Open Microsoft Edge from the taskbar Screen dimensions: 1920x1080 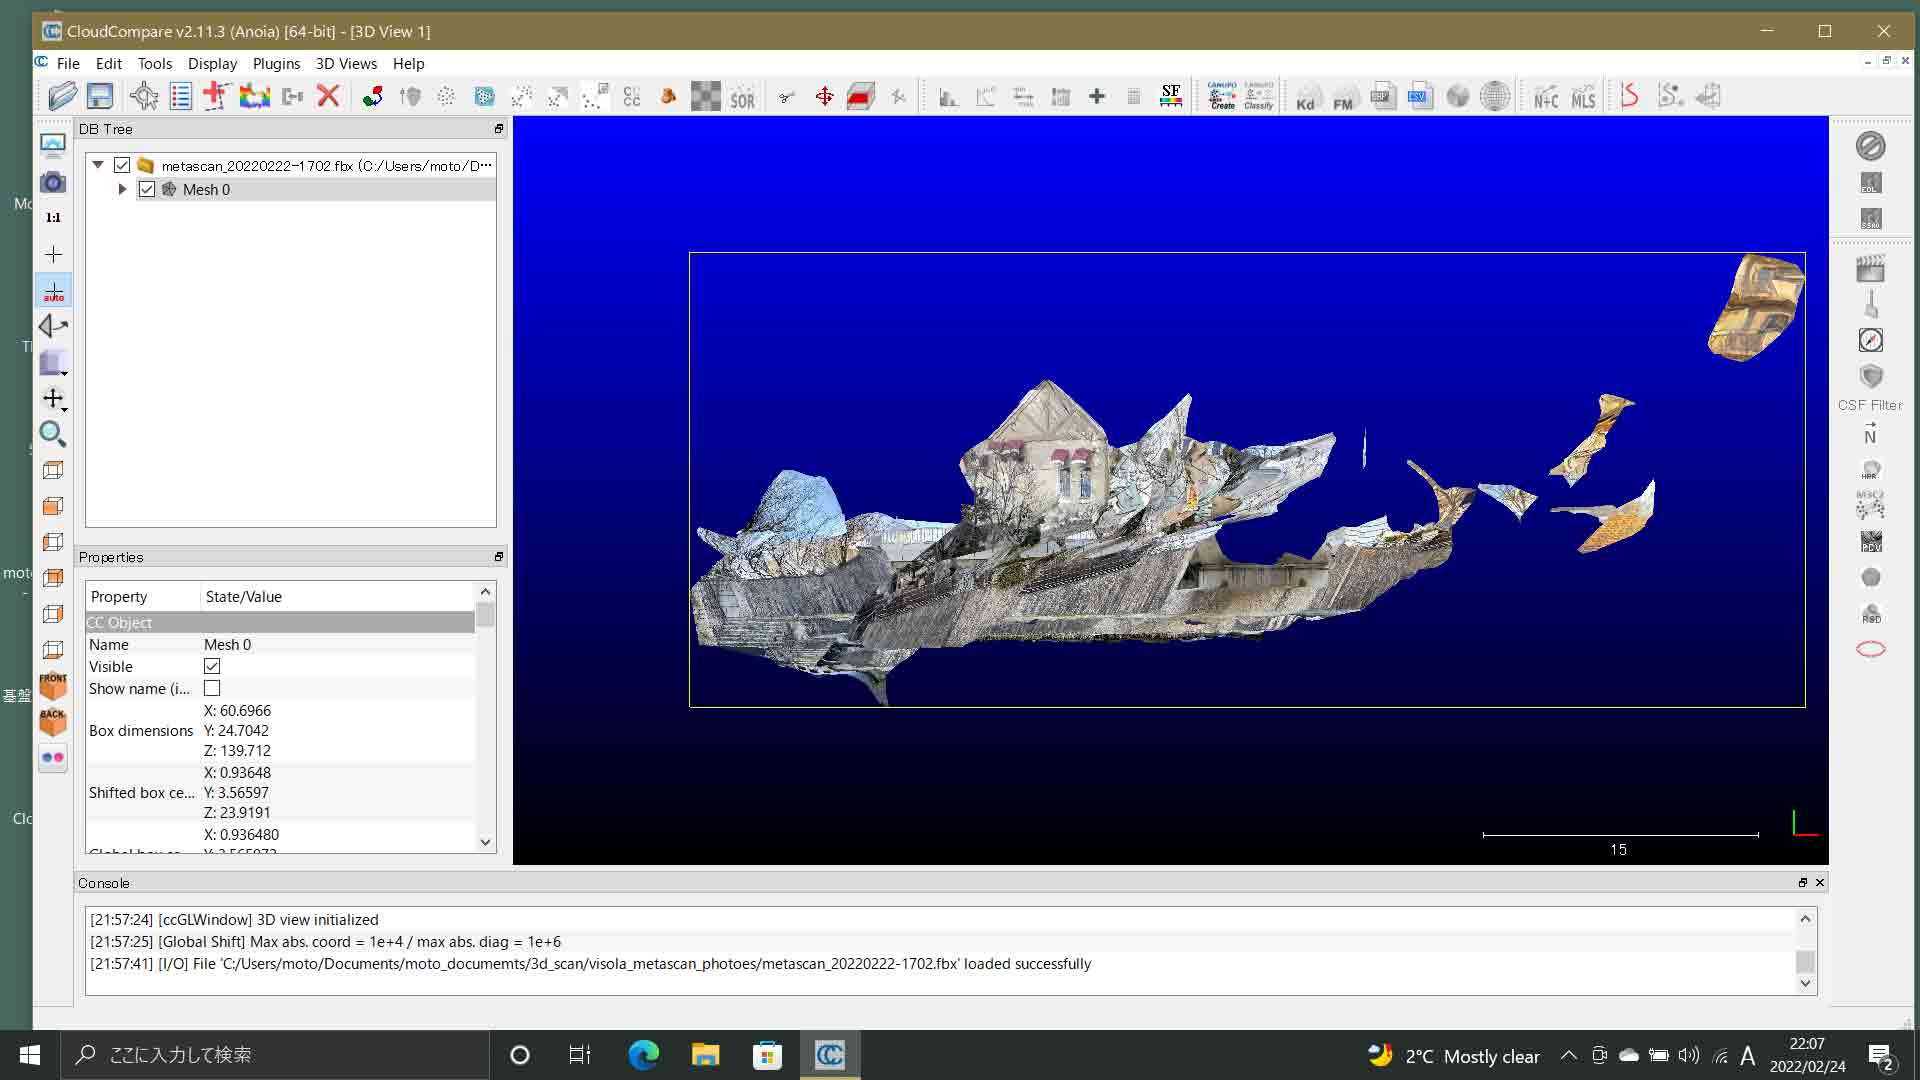[643, 1055]
